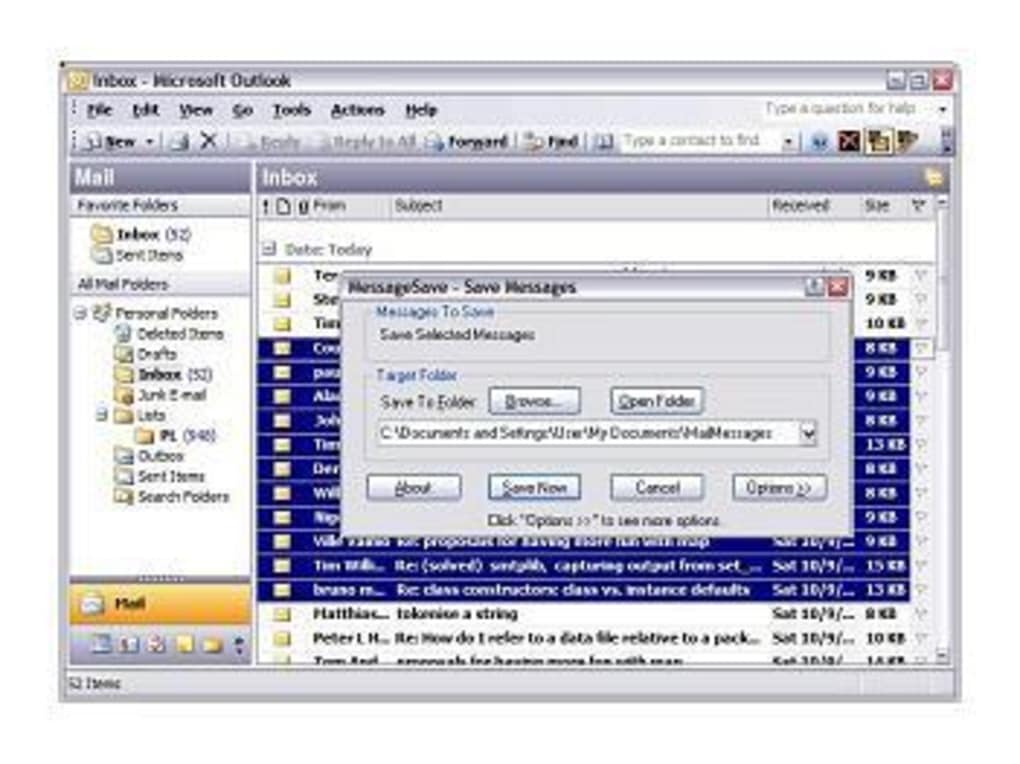The width and height of the screenshot is (1020, 764).
Task: Click the Forward toolbar button
Action: [466, 141]
